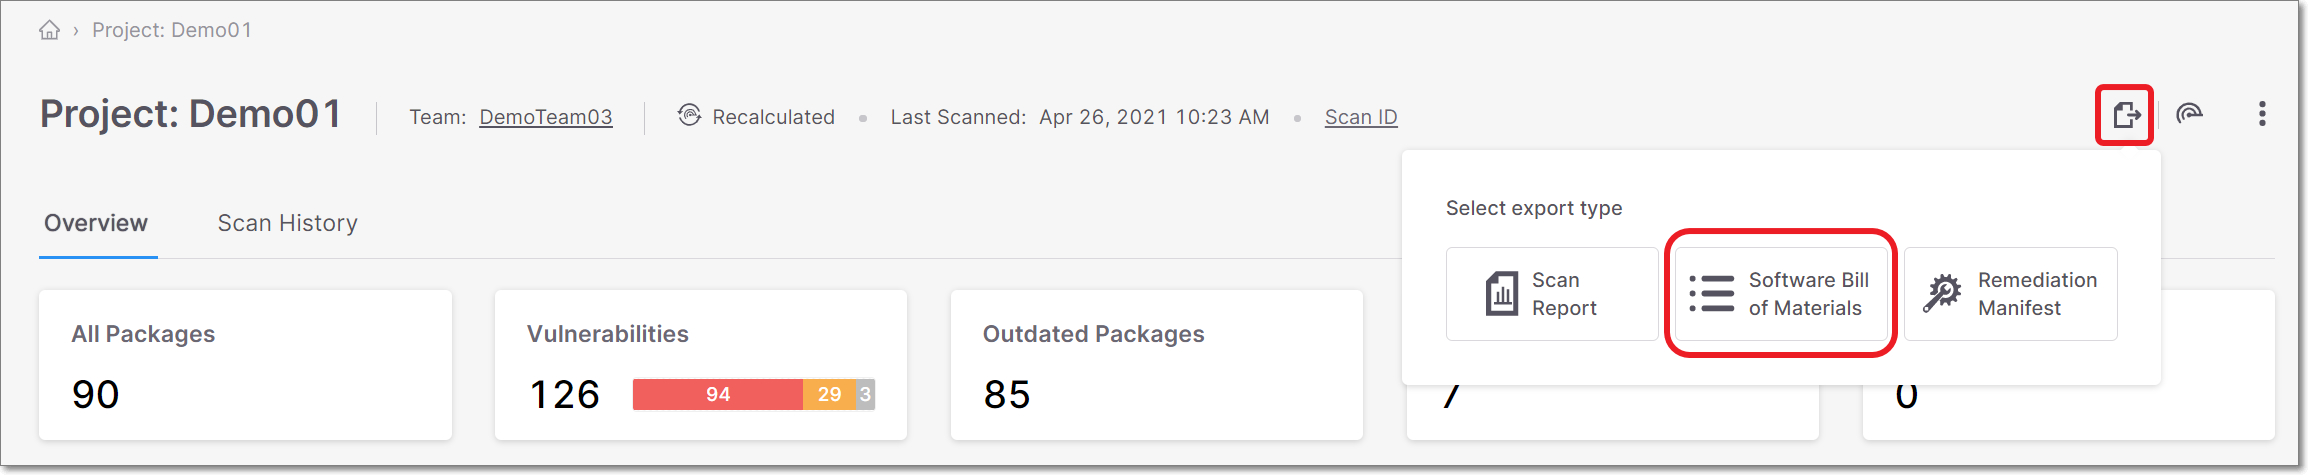This screenshot has width=2308, height=475.
Task: Click the red 94 high vulnerabilities bar
Action: coord(718,394)
